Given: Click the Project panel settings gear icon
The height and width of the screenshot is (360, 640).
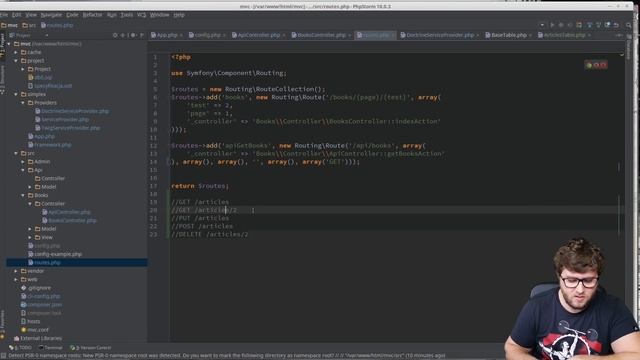Looking at the screenshot, I should 133,35.
